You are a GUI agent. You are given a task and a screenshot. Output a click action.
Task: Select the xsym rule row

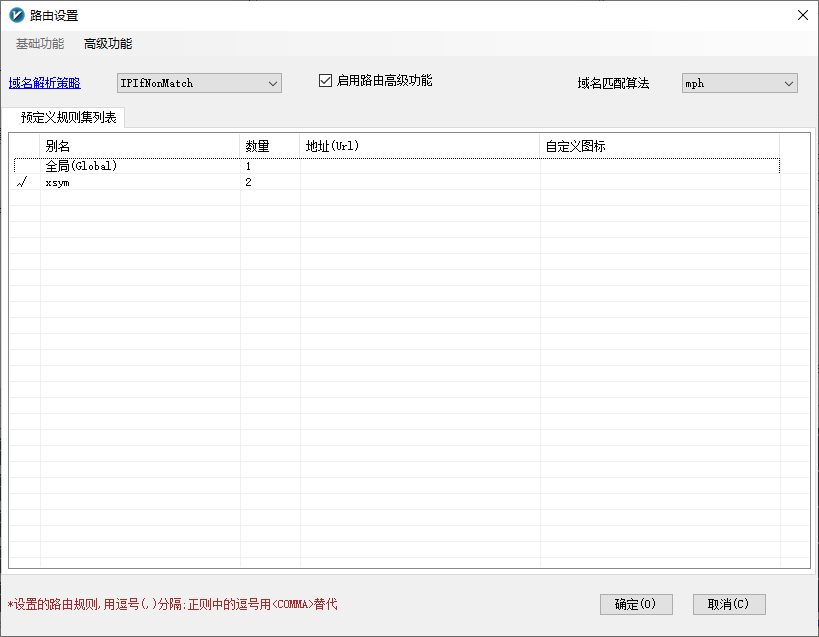(x=397, y=182)
